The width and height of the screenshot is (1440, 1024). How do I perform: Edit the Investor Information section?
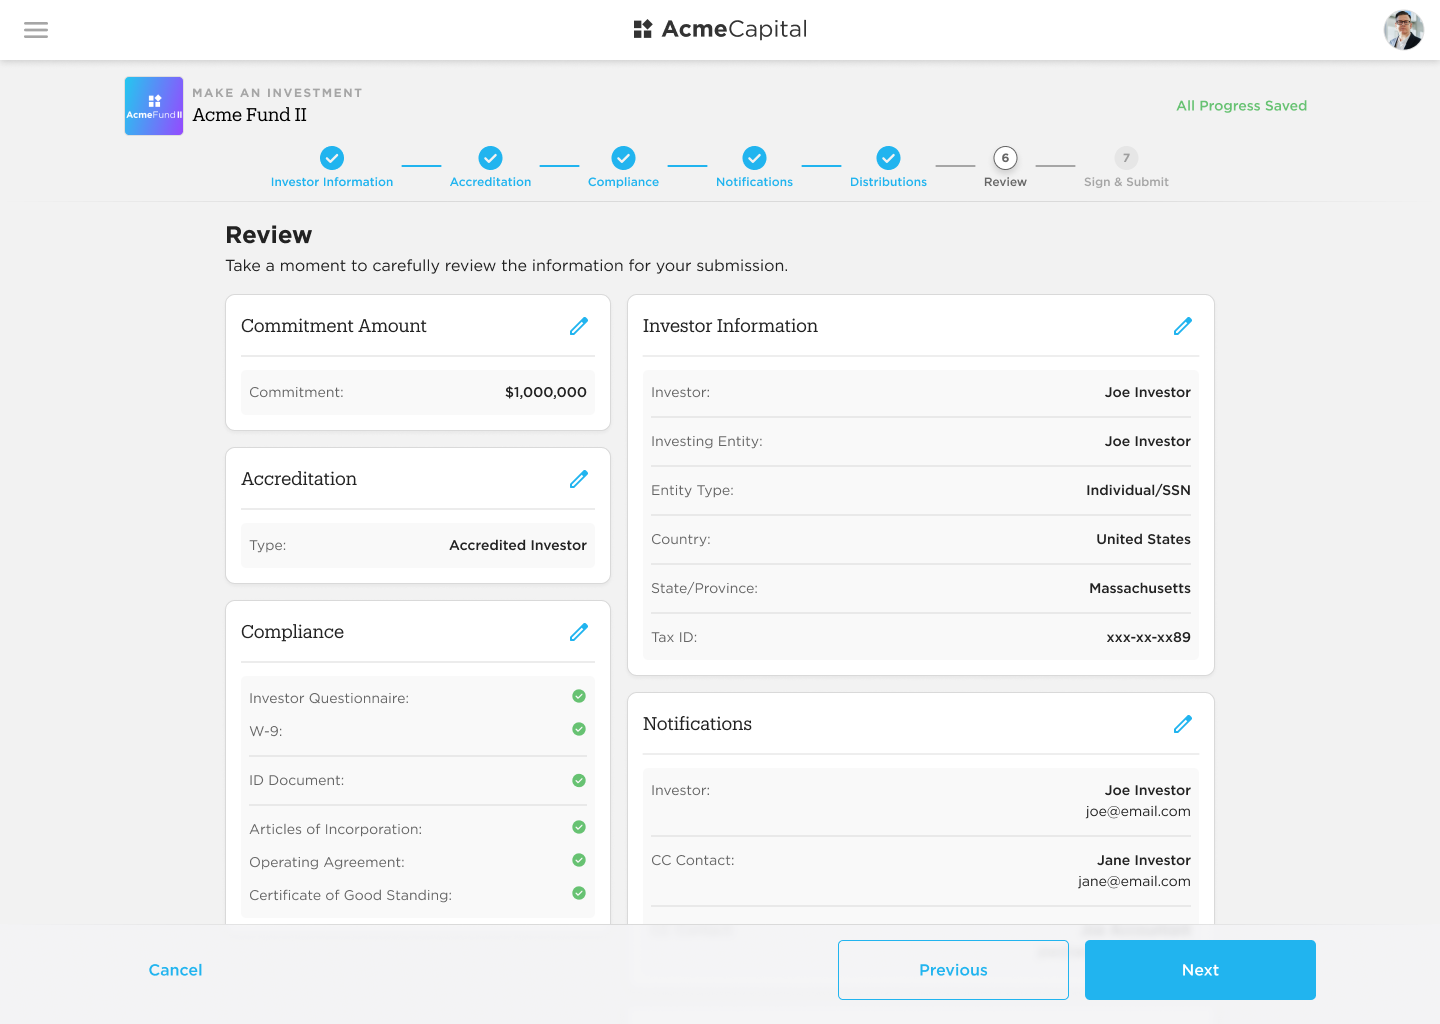click(1183, 326)
